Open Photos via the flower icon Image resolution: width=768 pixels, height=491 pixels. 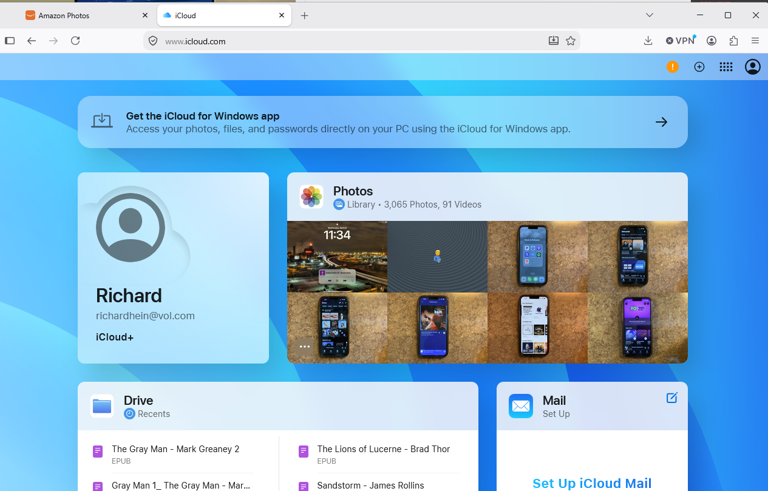[x=312, y=197]
